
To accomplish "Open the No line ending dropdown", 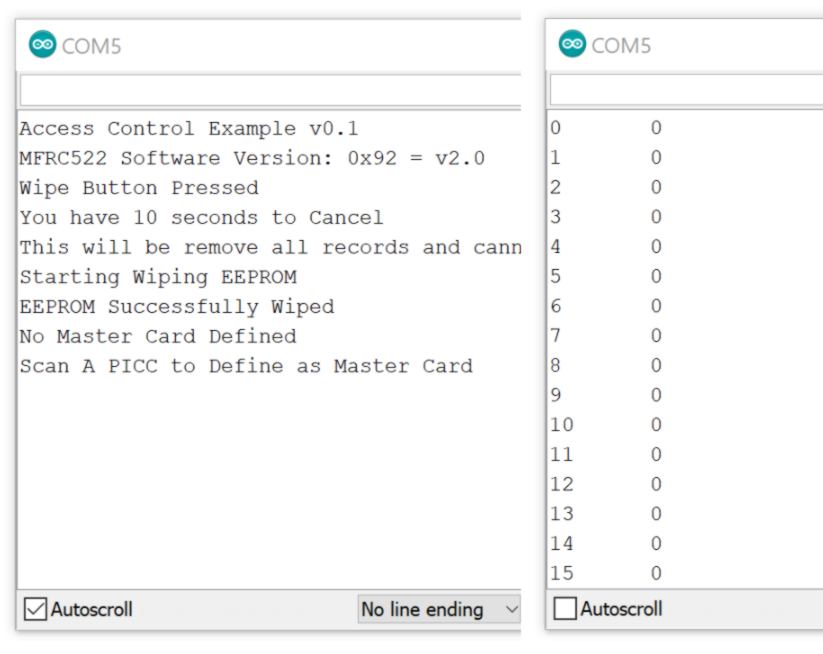I will tap(439, 608).
